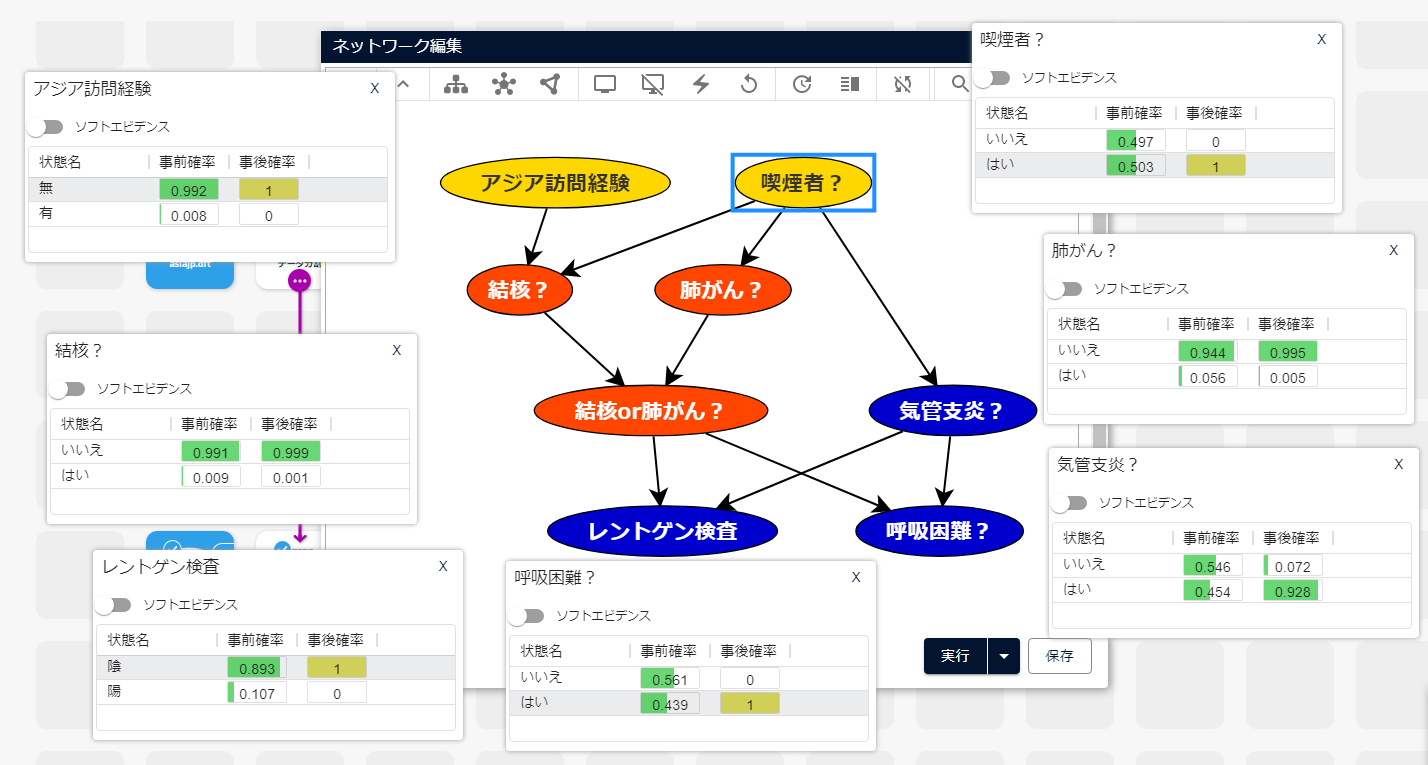Click the show monitor icon
The width and height of the screenshot is (1428, 765).
604,85
